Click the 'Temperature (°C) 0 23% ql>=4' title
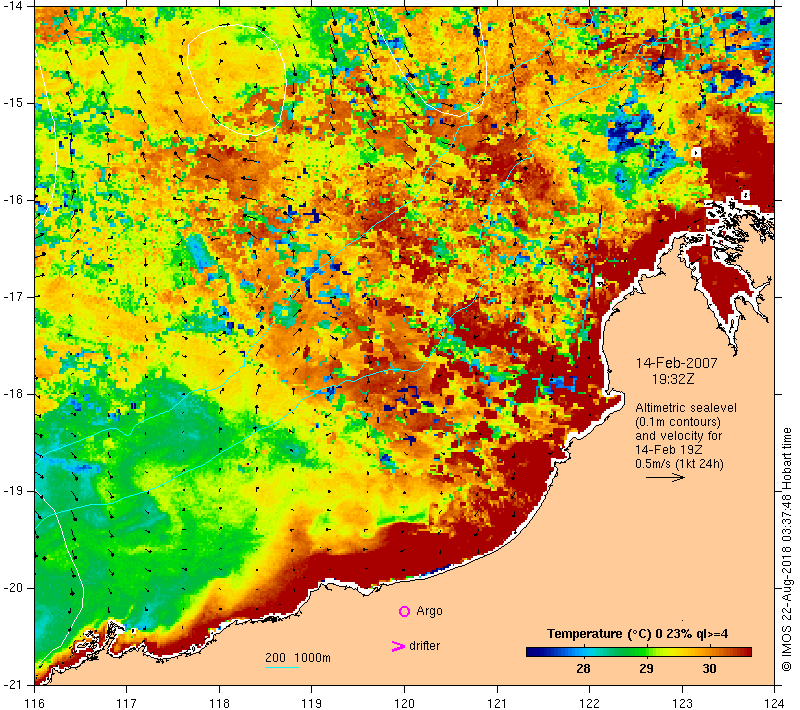The image size is (800, 710). (637, 634)
